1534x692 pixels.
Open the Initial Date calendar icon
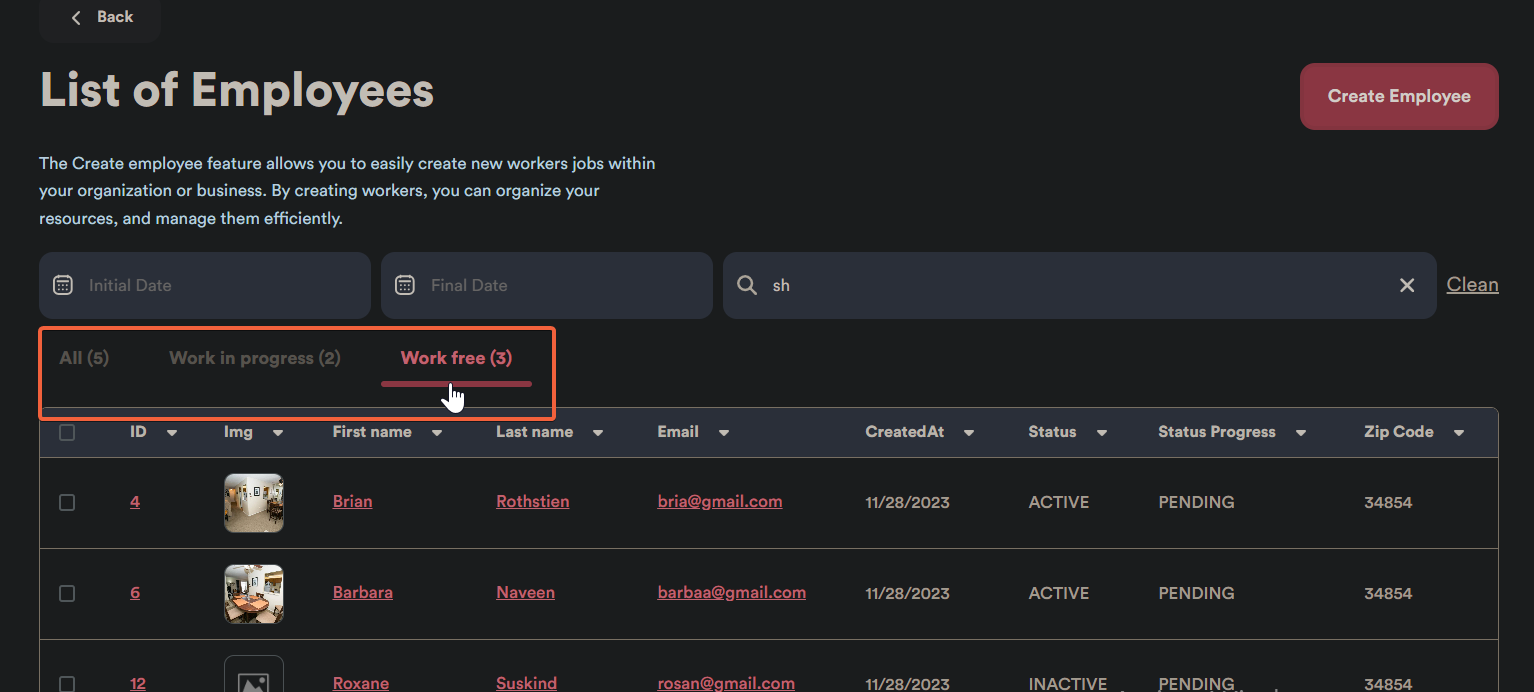point(63,285)
